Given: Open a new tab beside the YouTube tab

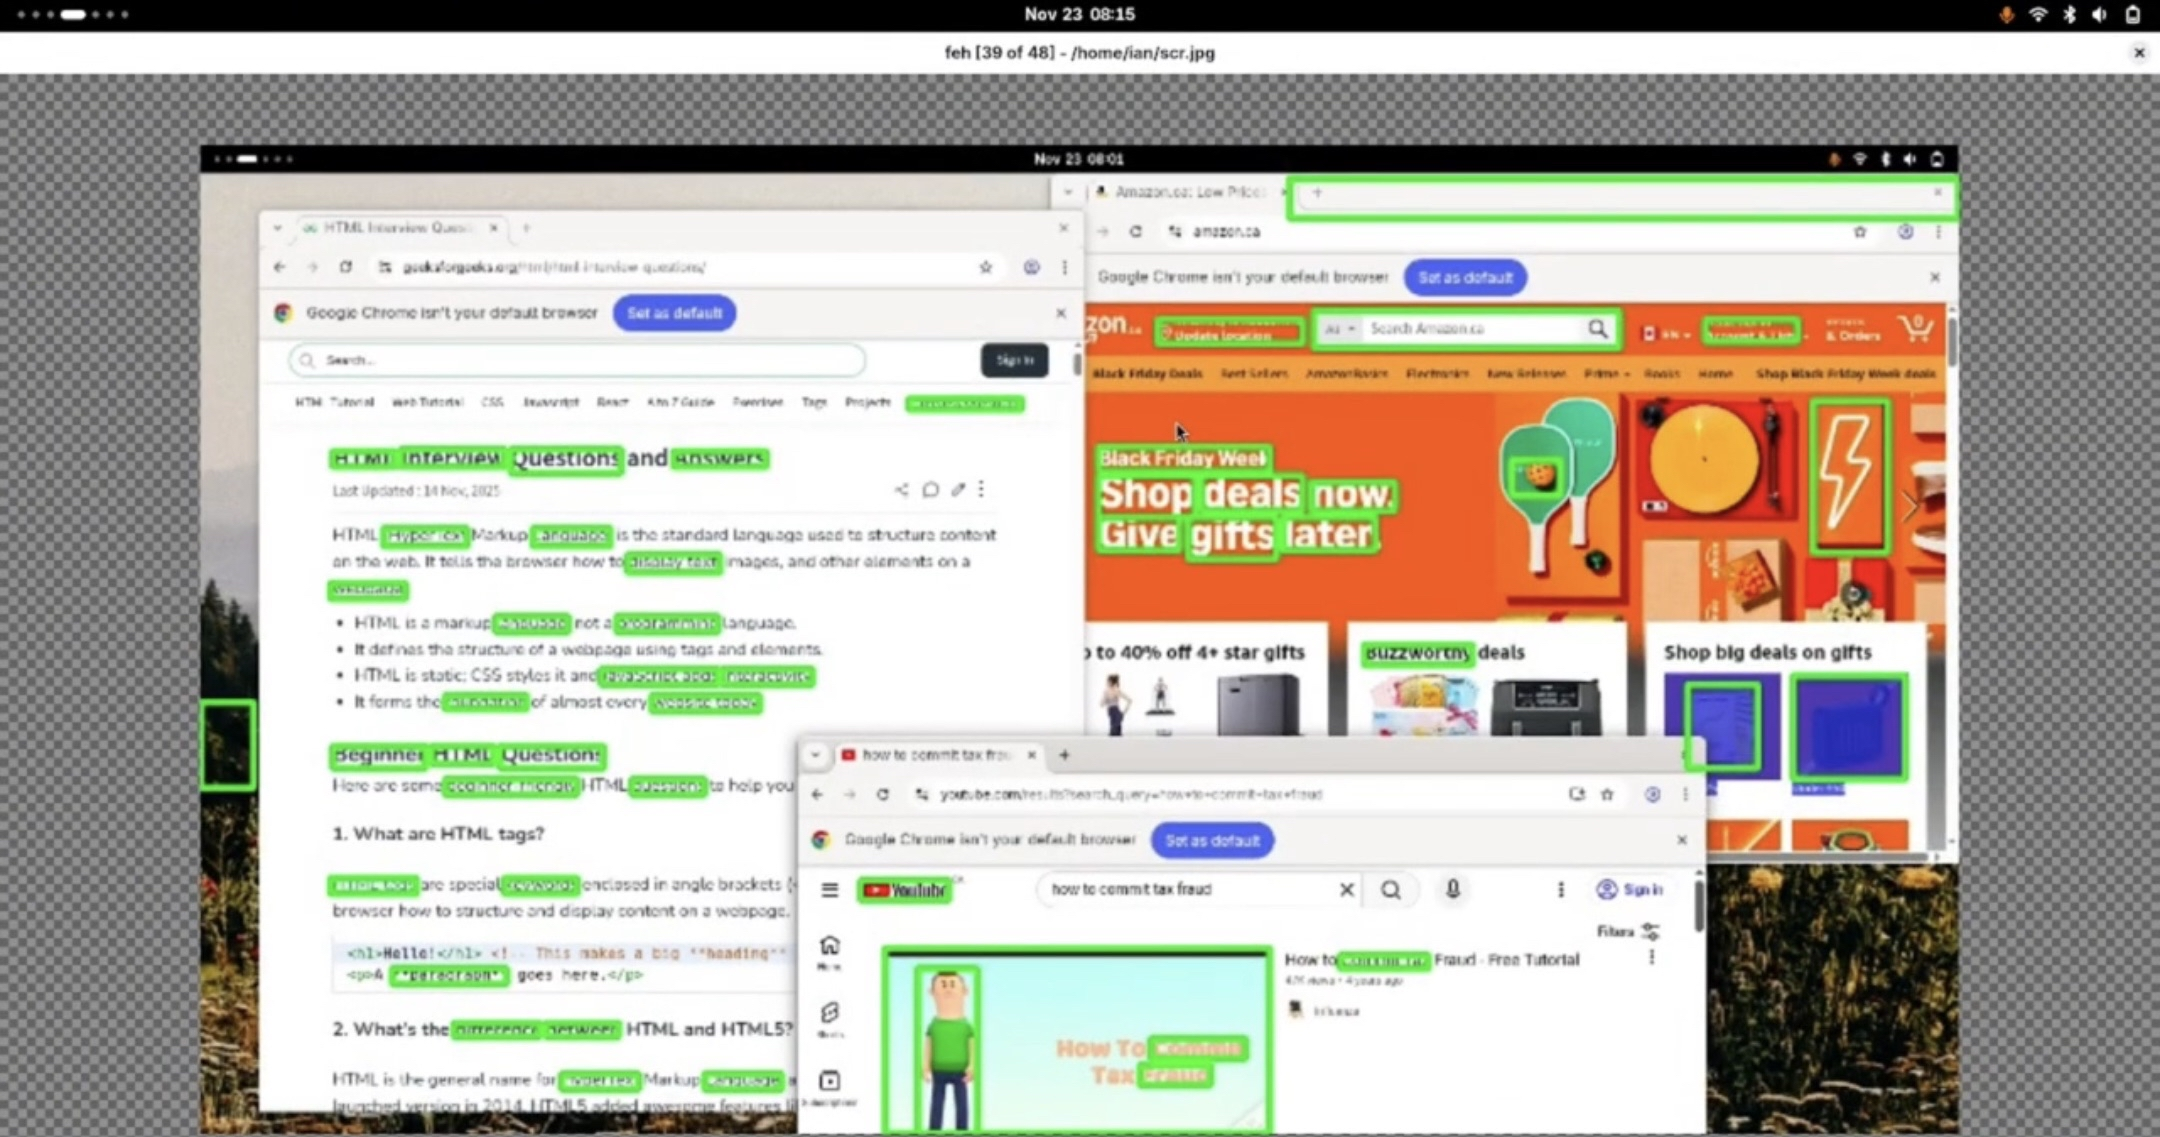Looking at the screenshot, I should pos(1064,755).
